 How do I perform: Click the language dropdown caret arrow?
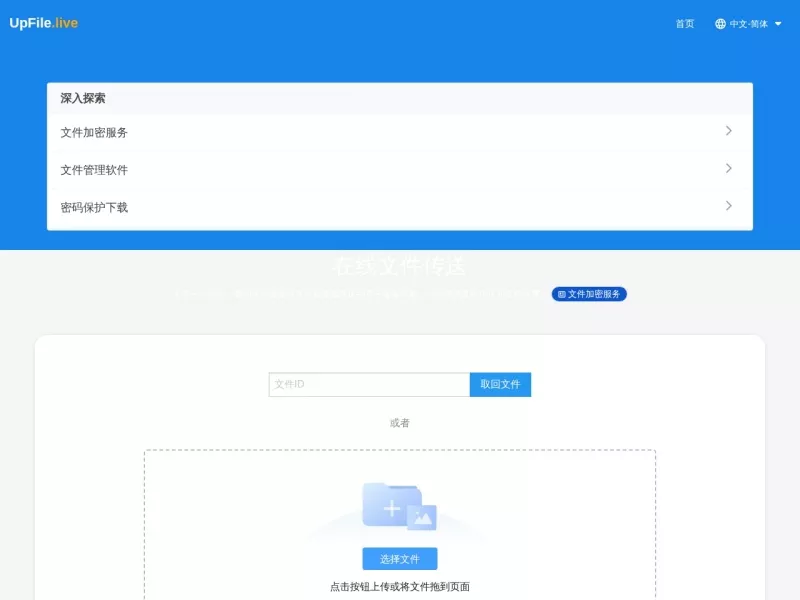click(778, 24)
